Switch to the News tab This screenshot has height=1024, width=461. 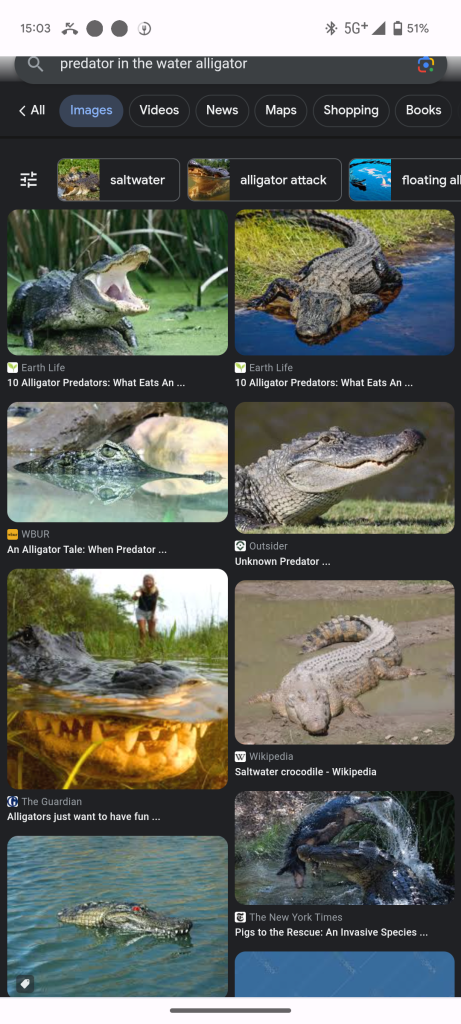point(222,110)
